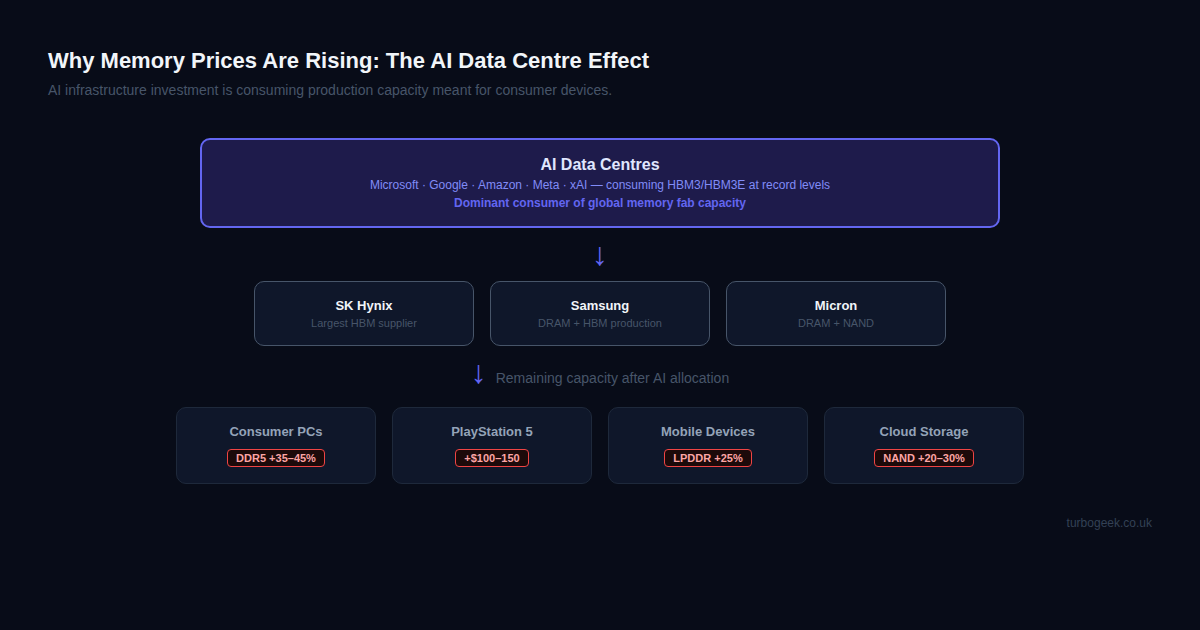Click the Remaining capacity after AI allocation label

click(612, 378)
